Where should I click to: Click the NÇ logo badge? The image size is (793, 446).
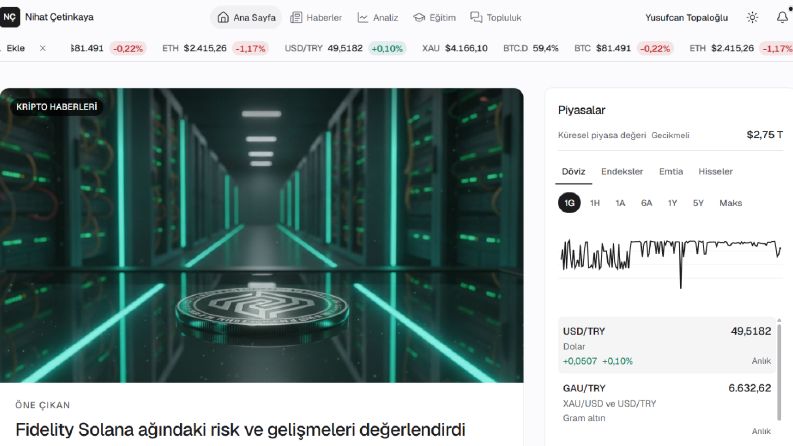(x=10, y=17)
